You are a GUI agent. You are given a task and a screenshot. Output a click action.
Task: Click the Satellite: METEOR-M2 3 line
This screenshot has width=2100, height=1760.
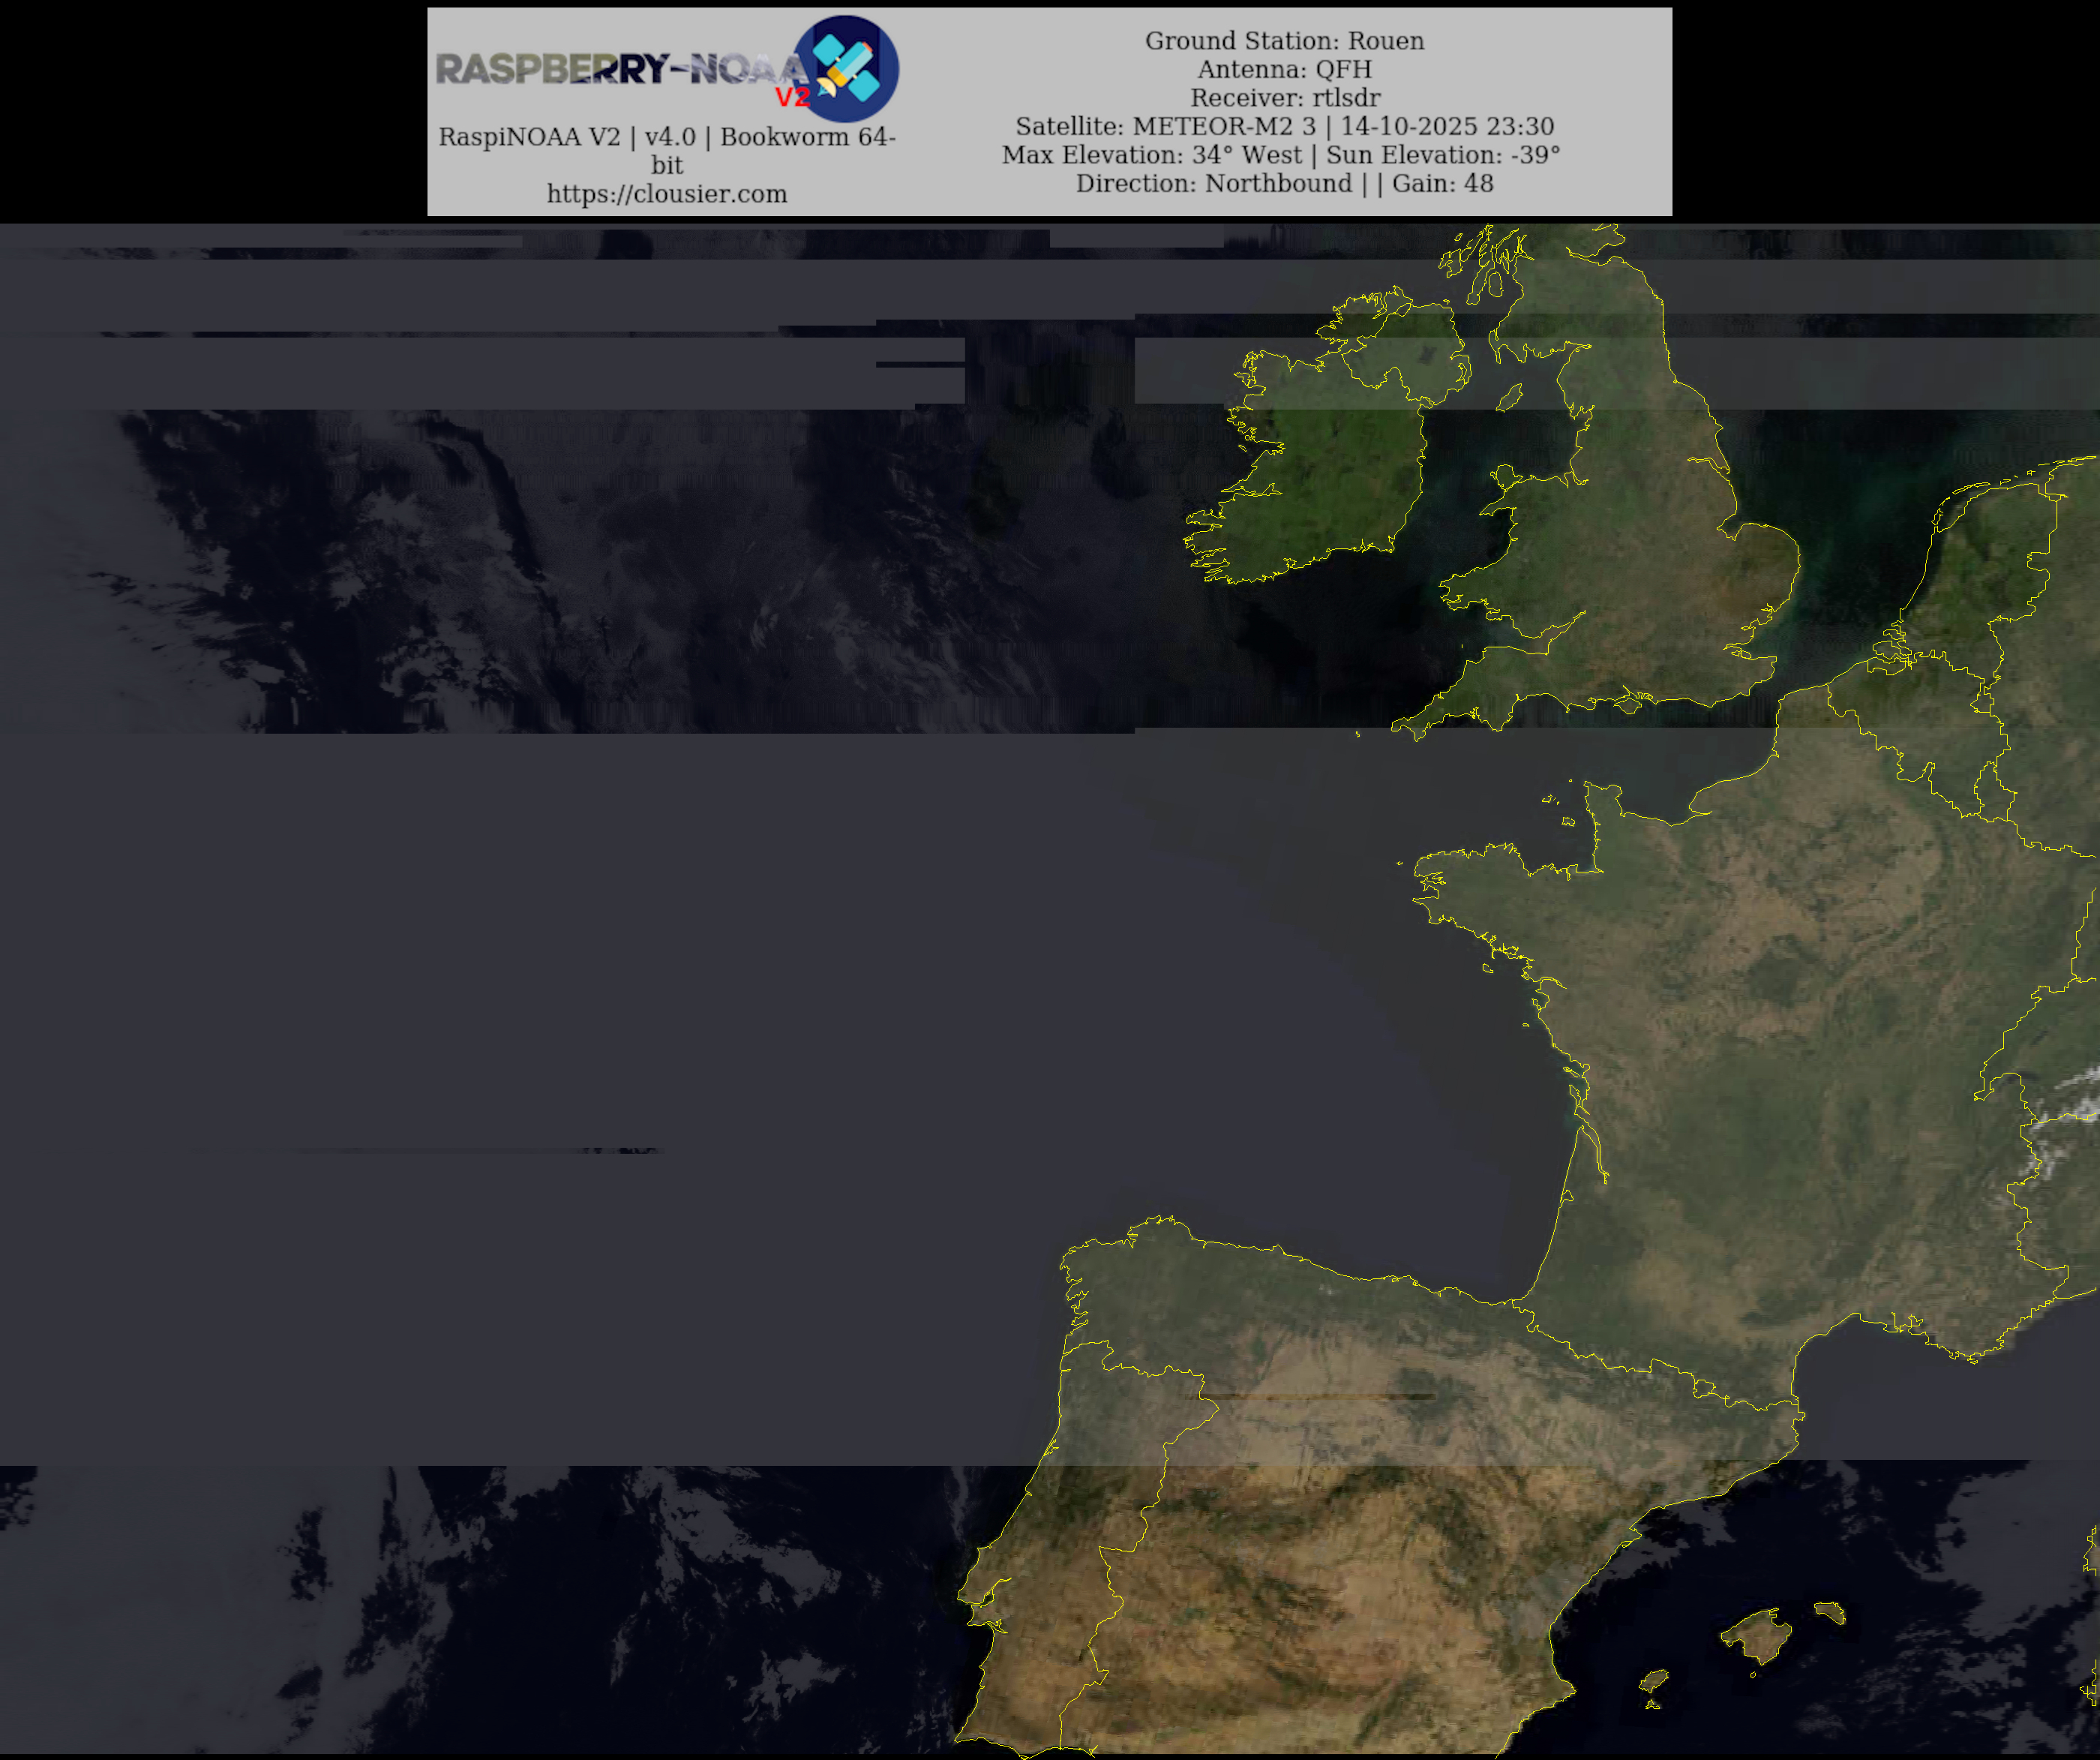1284,126
